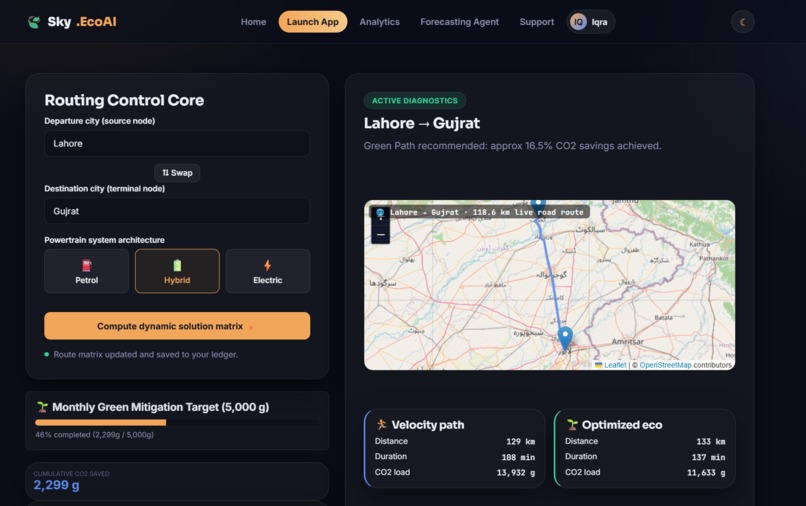
Task: Open the Leaflet attribution link
Action: tap(615, 365)
